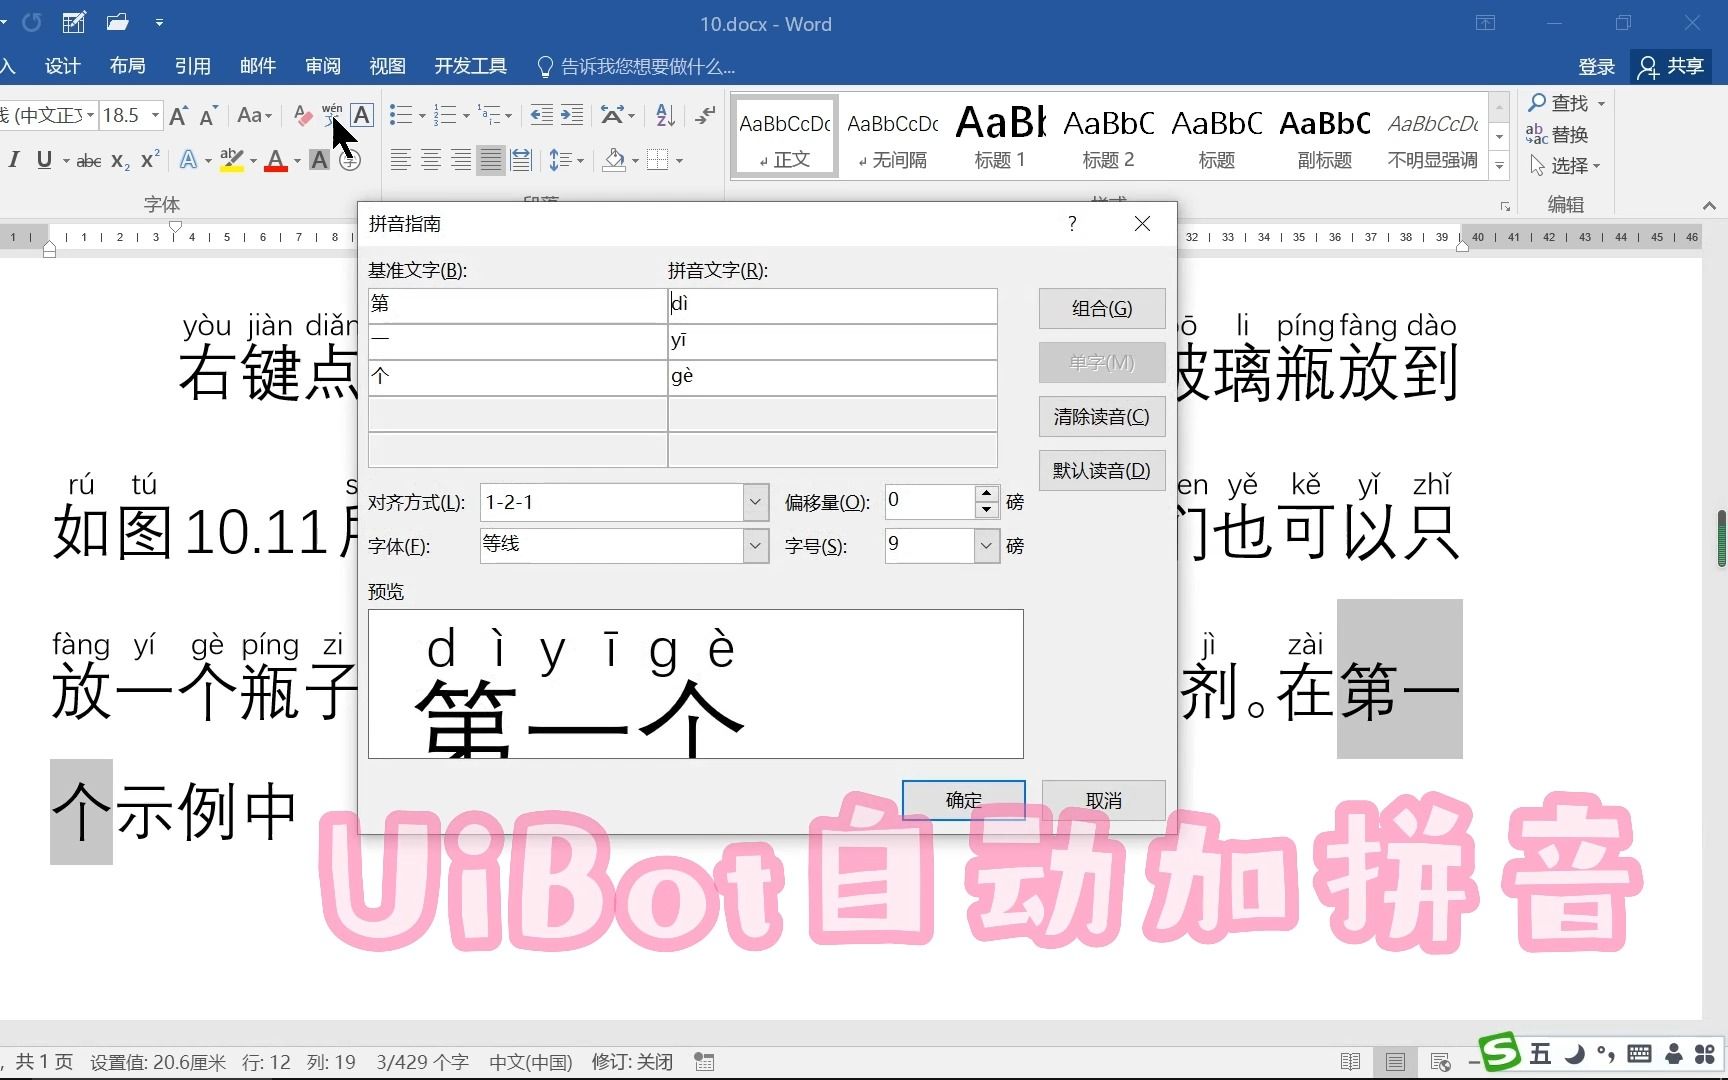This screenshot has width=1728, height=1080.
Task: Toggle superscript formatting
Action: [x=150, y=160]
